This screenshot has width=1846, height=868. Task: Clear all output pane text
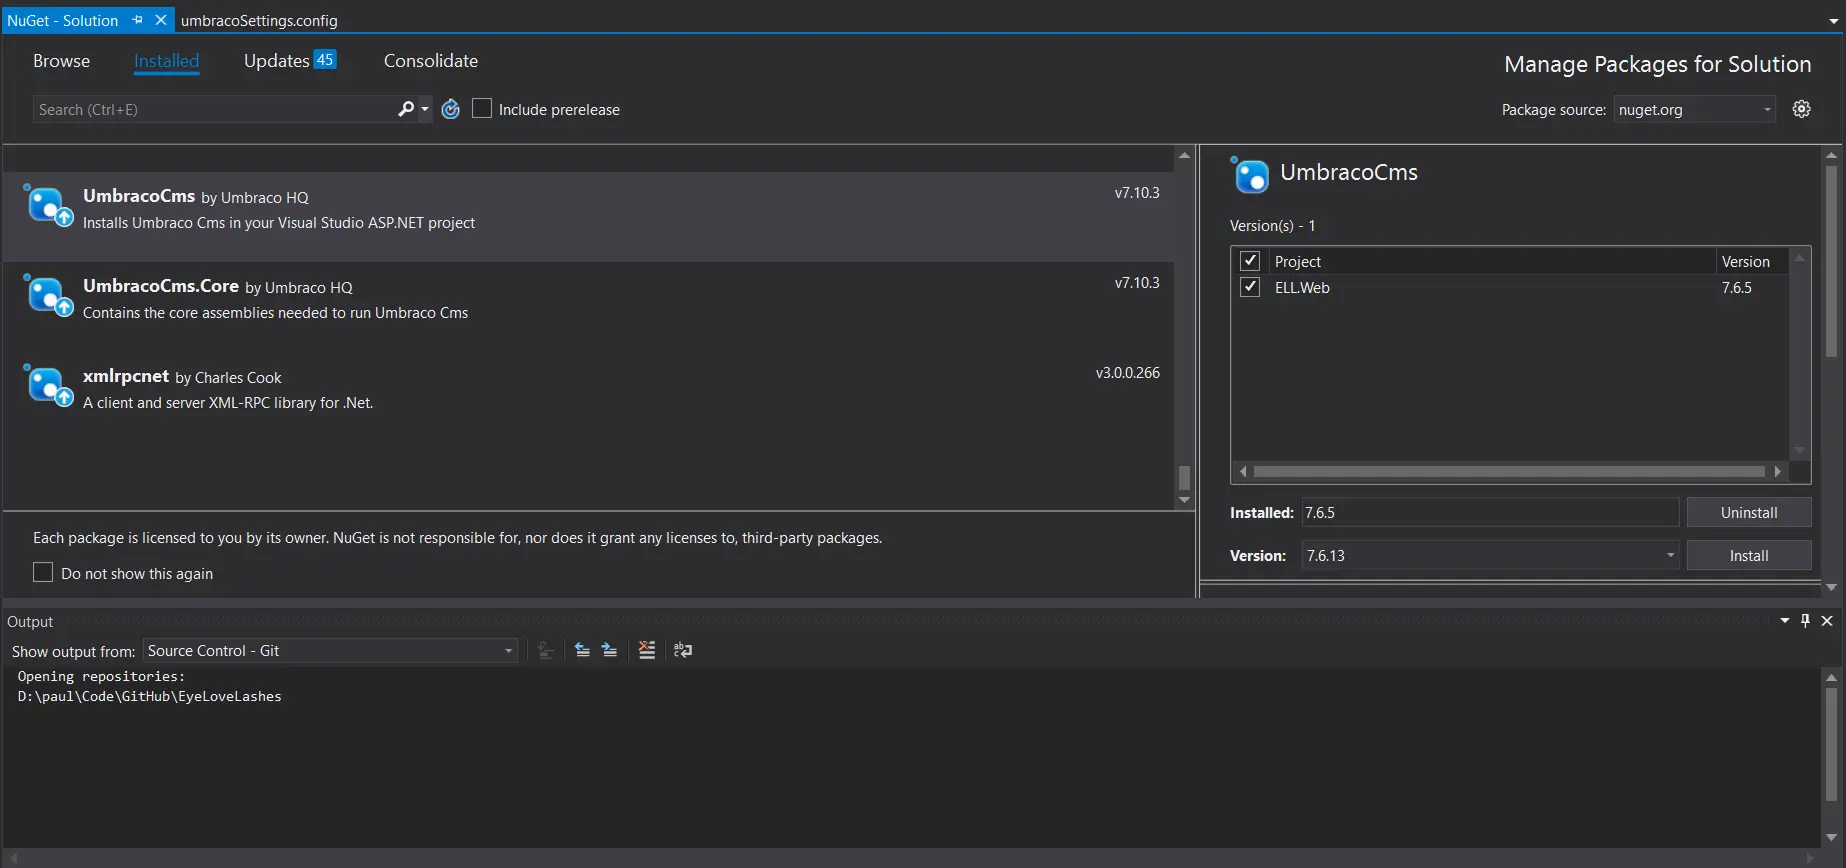(x=647, y=650)
